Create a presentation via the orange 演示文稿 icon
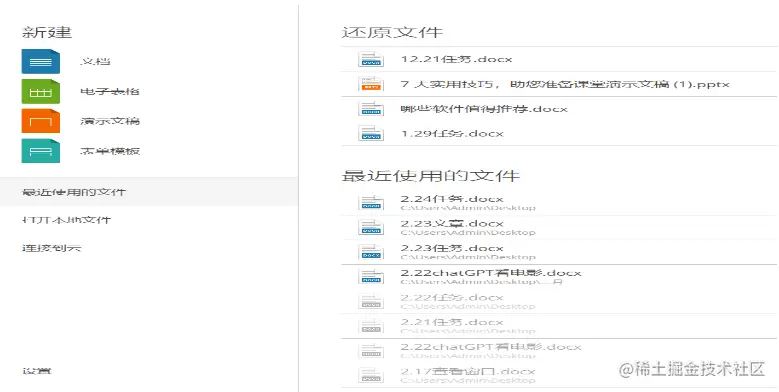The height and width of the screenshot is (392, 779). [41, 121]
